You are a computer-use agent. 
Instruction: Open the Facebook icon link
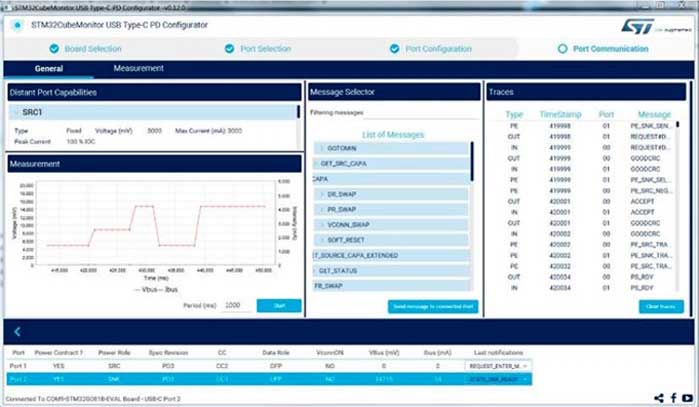(x=673, y=398)
